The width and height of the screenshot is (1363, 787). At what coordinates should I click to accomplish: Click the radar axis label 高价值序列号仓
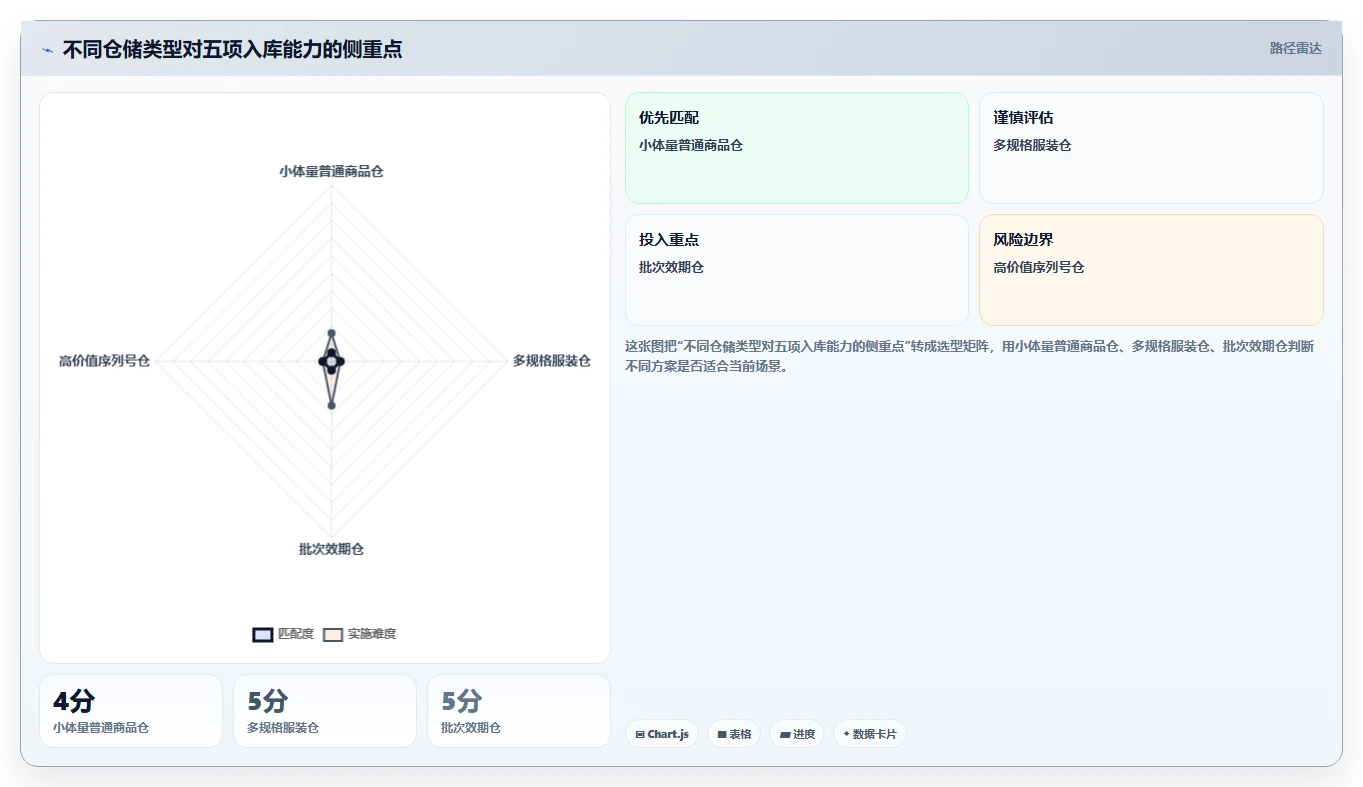point(104,361)
